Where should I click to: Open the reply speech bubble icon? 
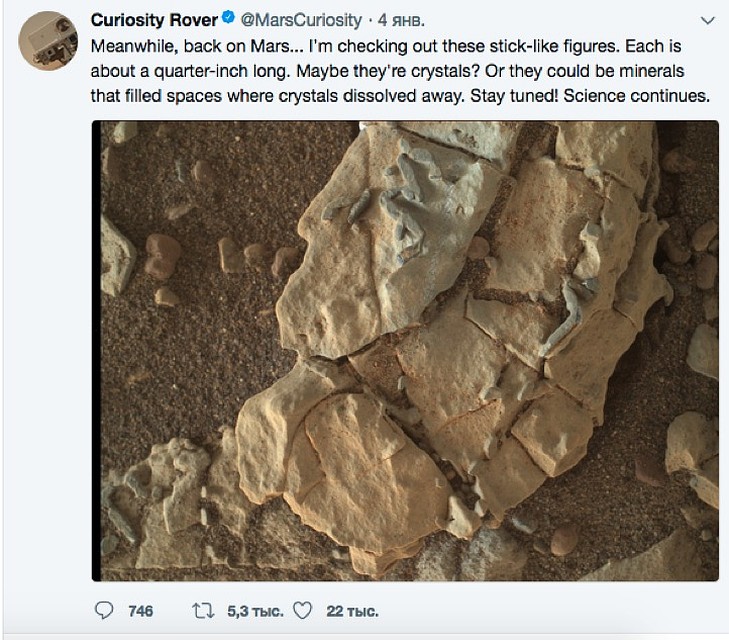(104, 611)
